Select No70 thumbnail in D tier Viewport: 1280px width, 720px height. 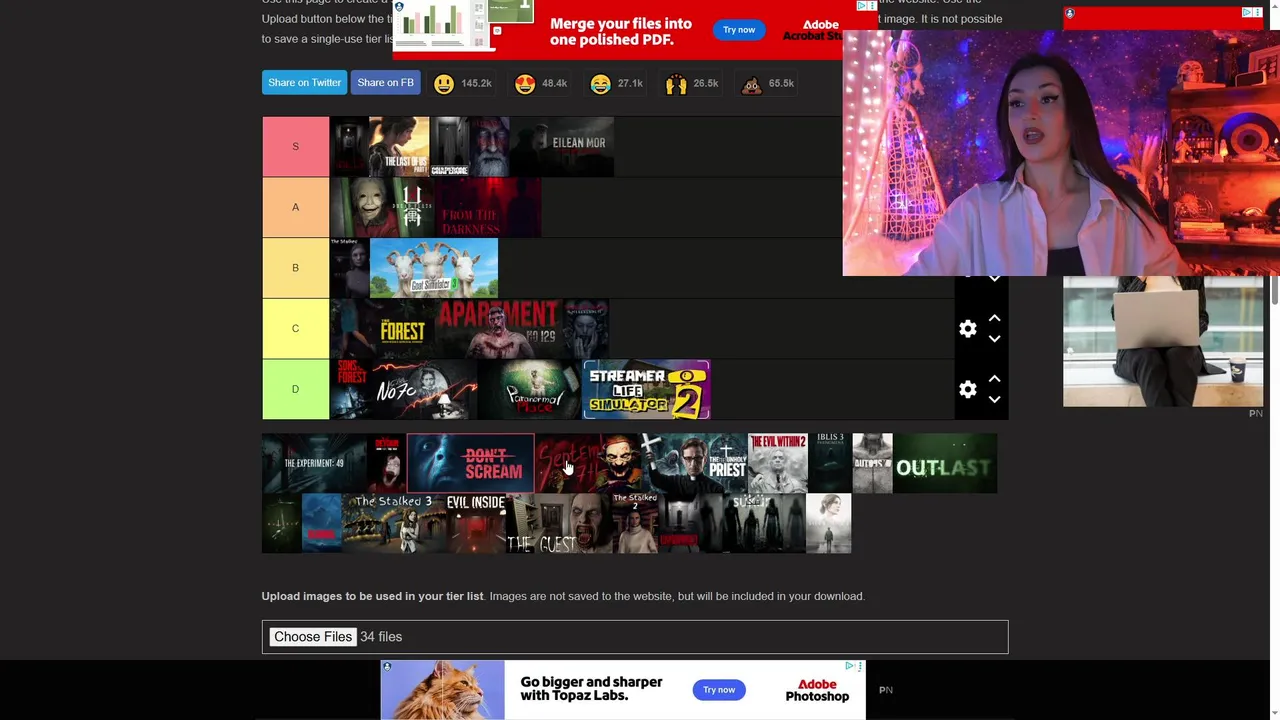(425, 389)
